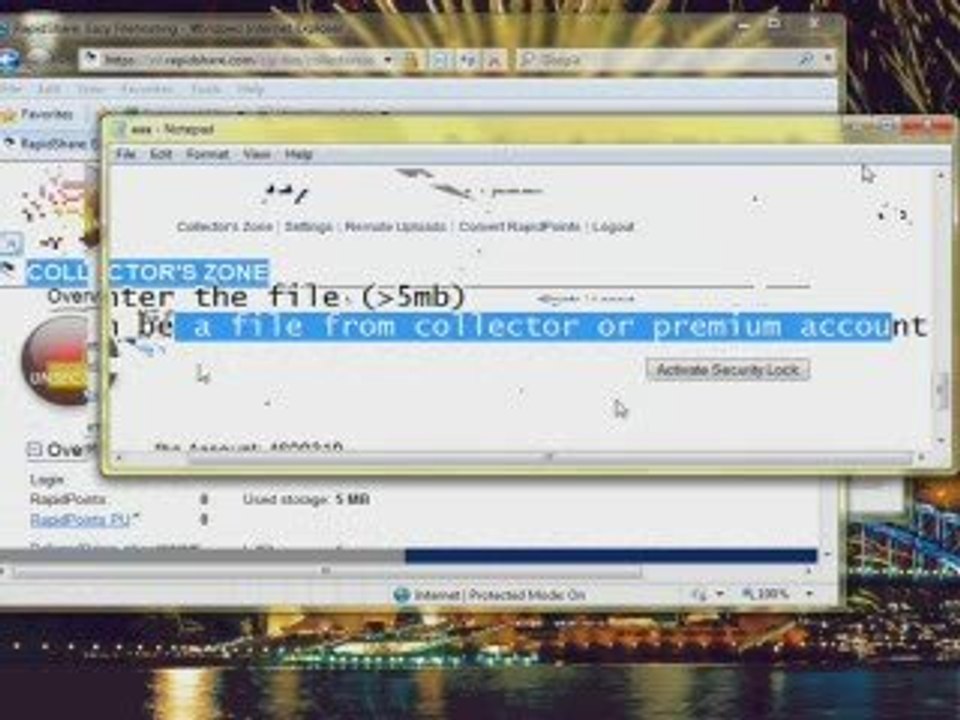Viewport: 960px width, 720px height.
Task: Click the Compatibility View icon beside the lock
Action: pyautogui.click(x=441, y=60)
